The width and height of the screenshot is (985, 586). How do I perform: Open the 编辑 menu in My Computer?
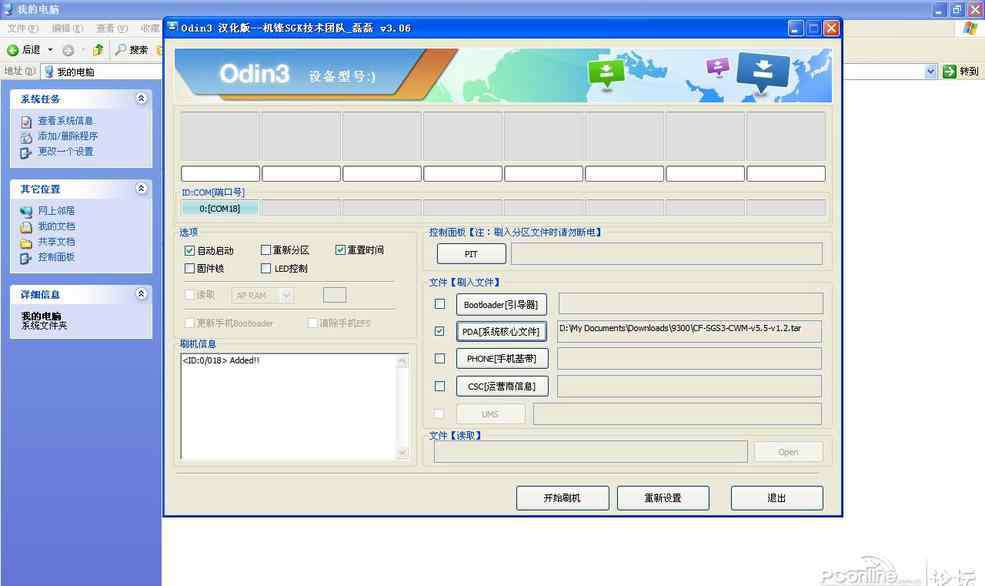[x=67, y=28]
